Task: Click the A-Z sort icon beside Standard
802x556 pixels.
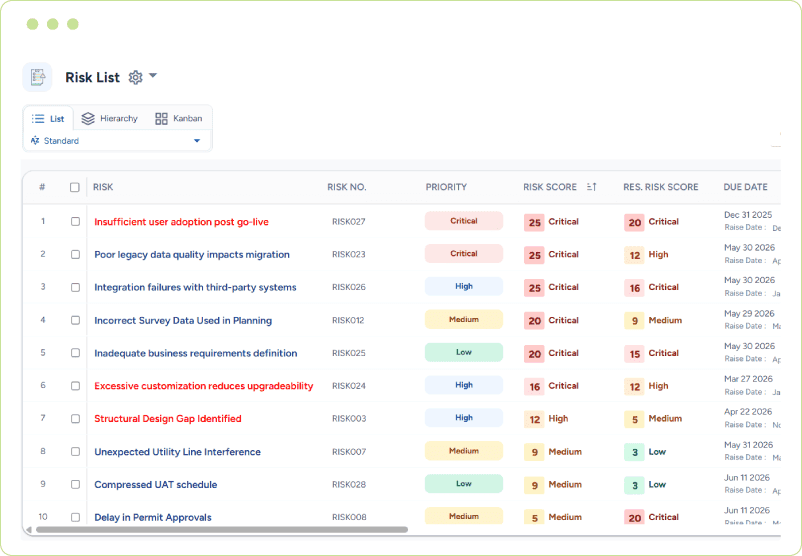Action: (x=35, y=140)
